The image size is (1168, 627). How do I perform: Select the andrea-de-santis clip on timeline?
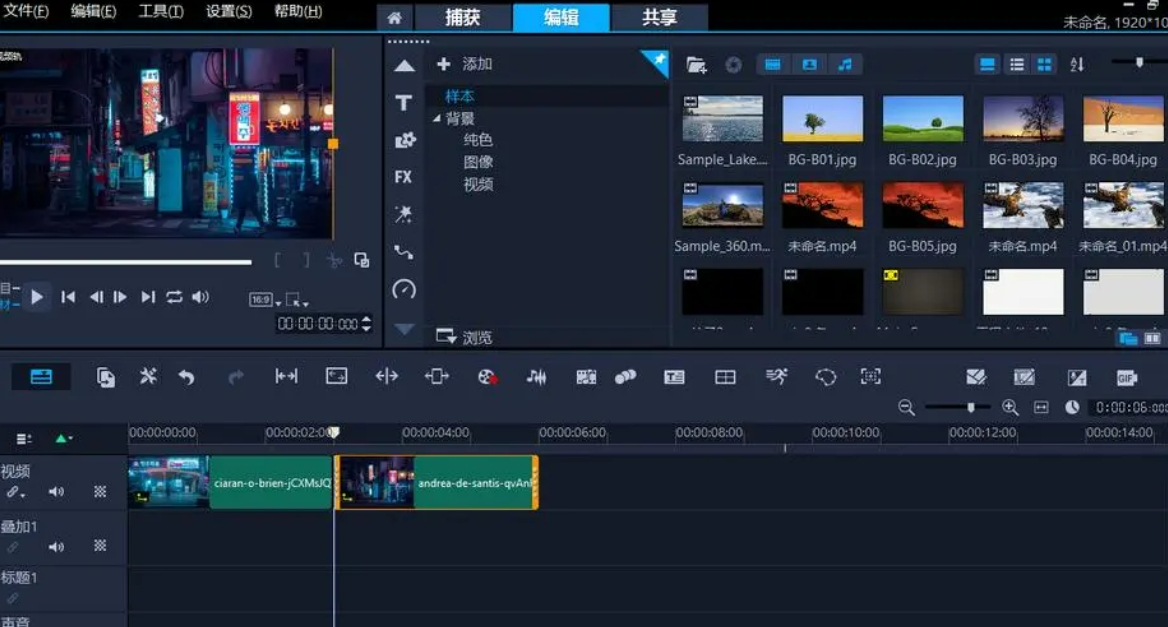[x=437, y=483]
